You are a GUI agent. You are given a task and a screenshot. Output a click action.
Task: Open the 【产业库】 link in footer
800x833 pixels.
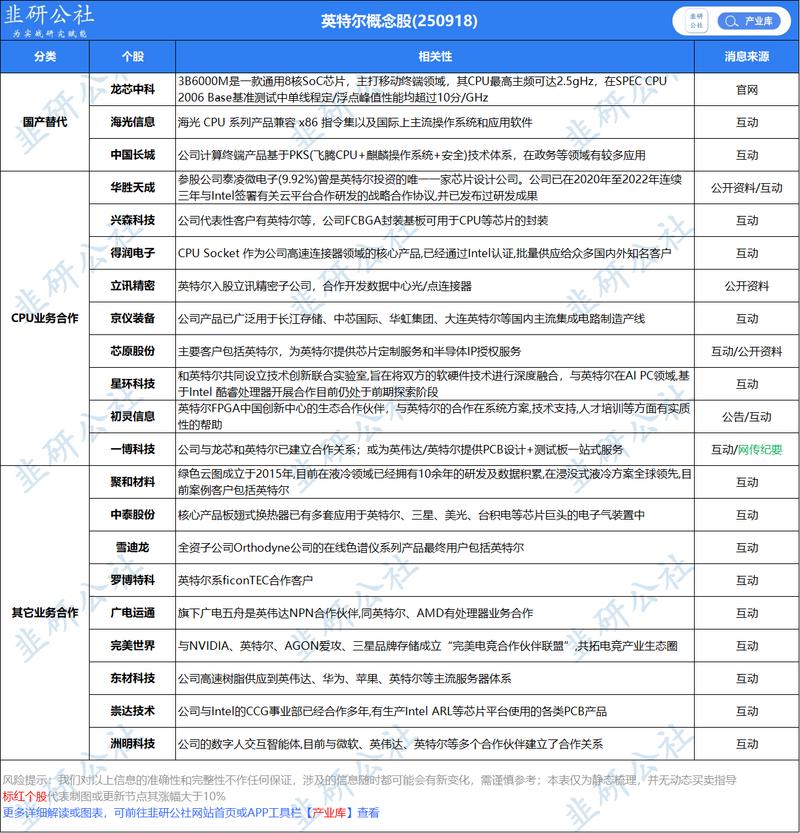[x=329, y=812]
